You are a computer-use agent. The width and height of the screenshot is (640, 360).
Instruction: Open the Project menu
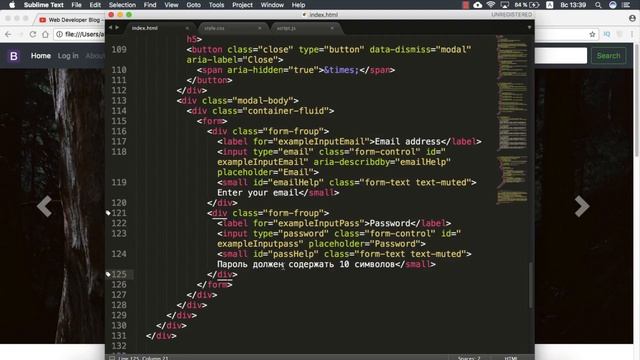[x=242, y=5]
